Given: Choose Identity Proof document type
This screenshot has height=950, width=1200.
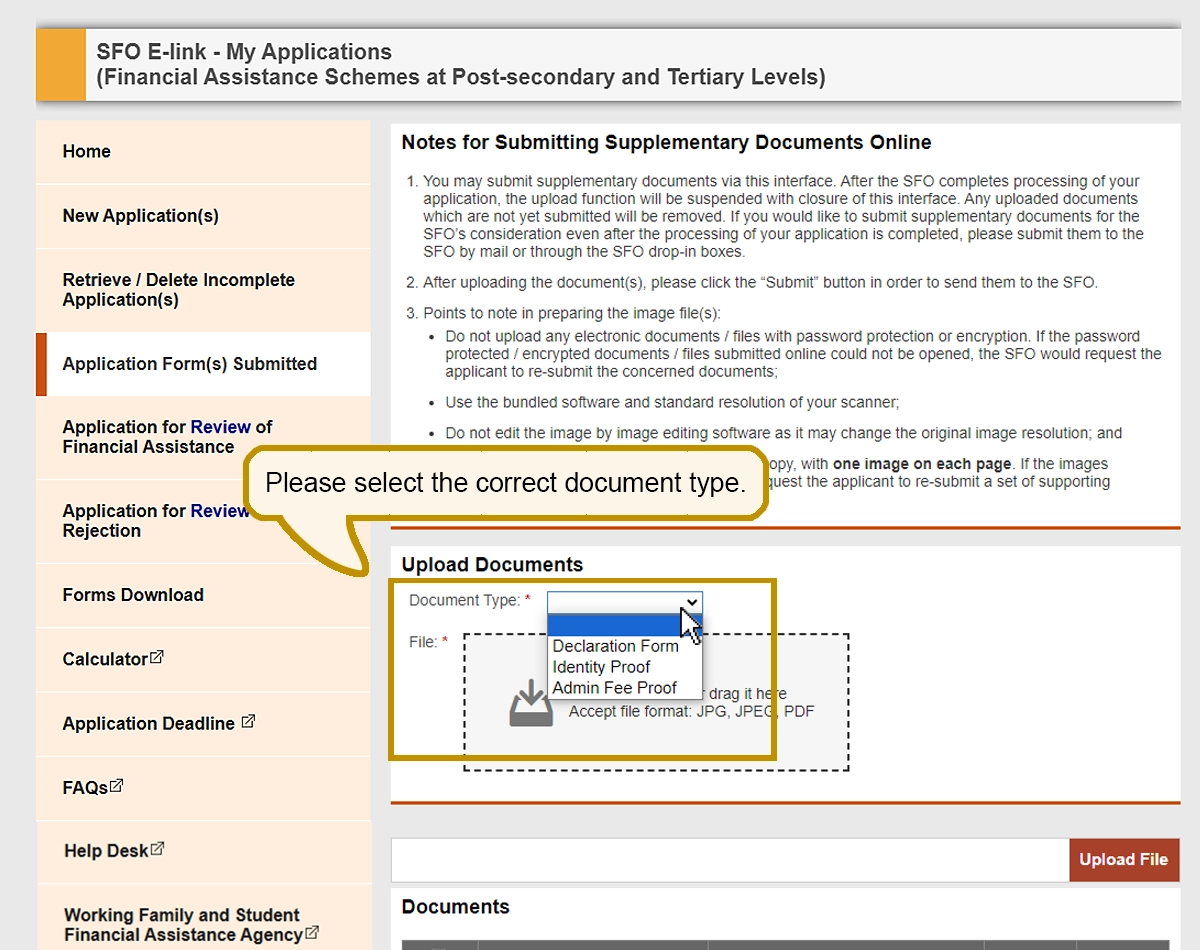Looking at the screenshot, I should pos(601,667).
